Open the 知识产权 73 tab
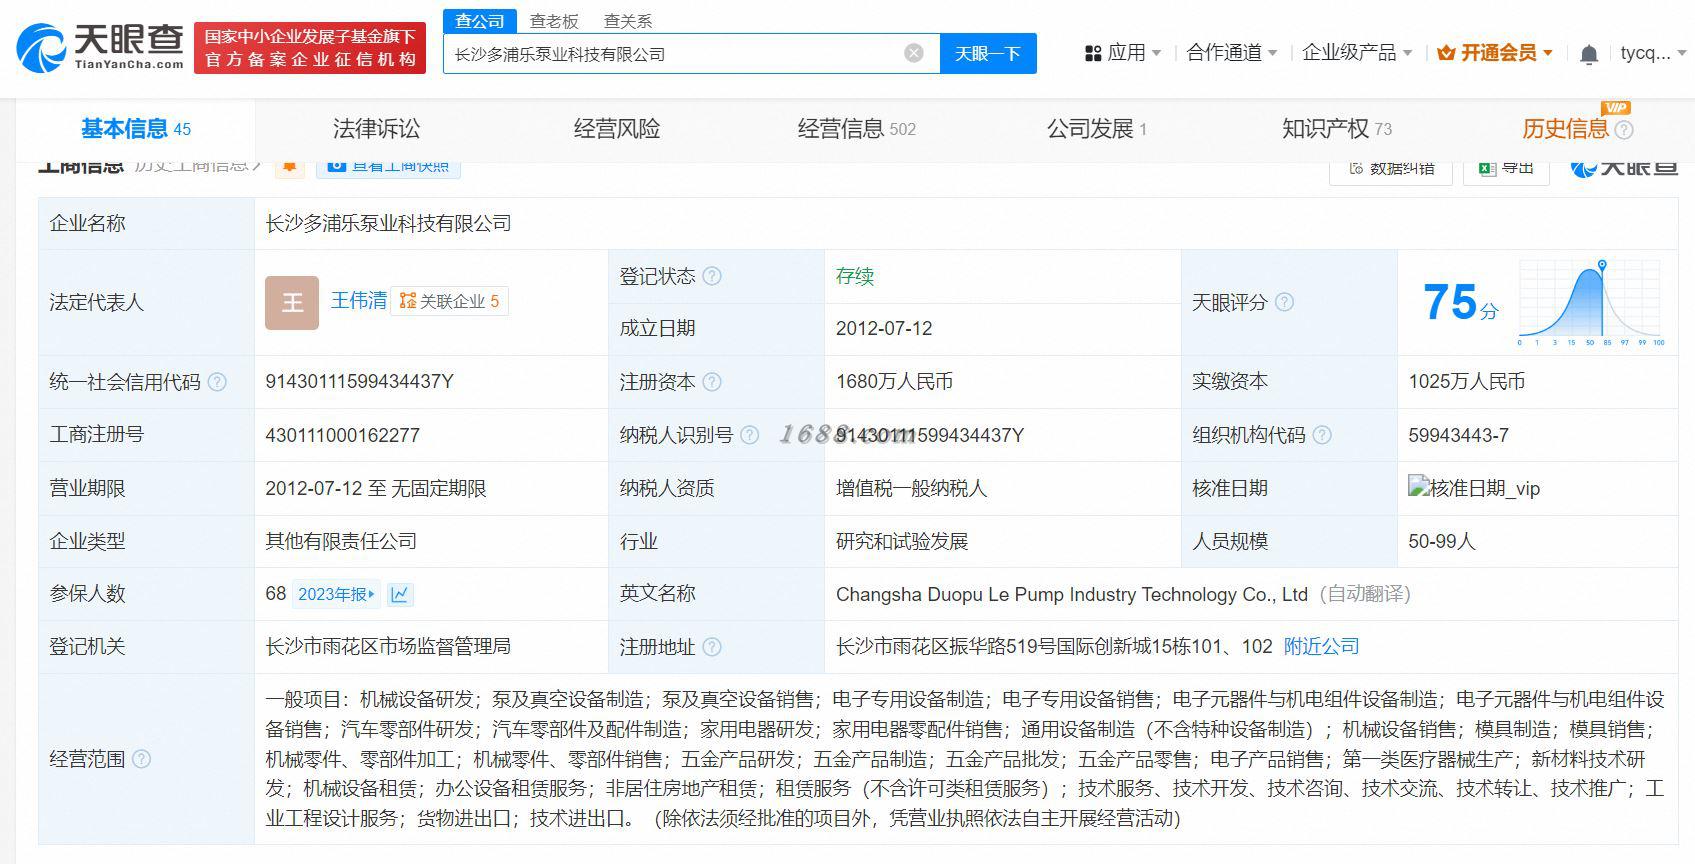The height and width of the screenshot is (864, 1695). 1337,129
